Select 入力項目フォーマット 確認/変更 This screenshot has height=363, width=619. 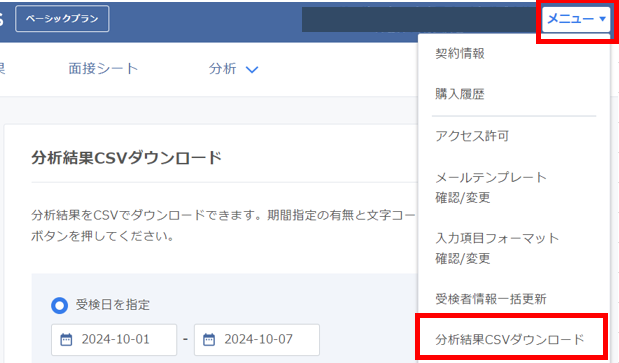click(x=497, y=248)
